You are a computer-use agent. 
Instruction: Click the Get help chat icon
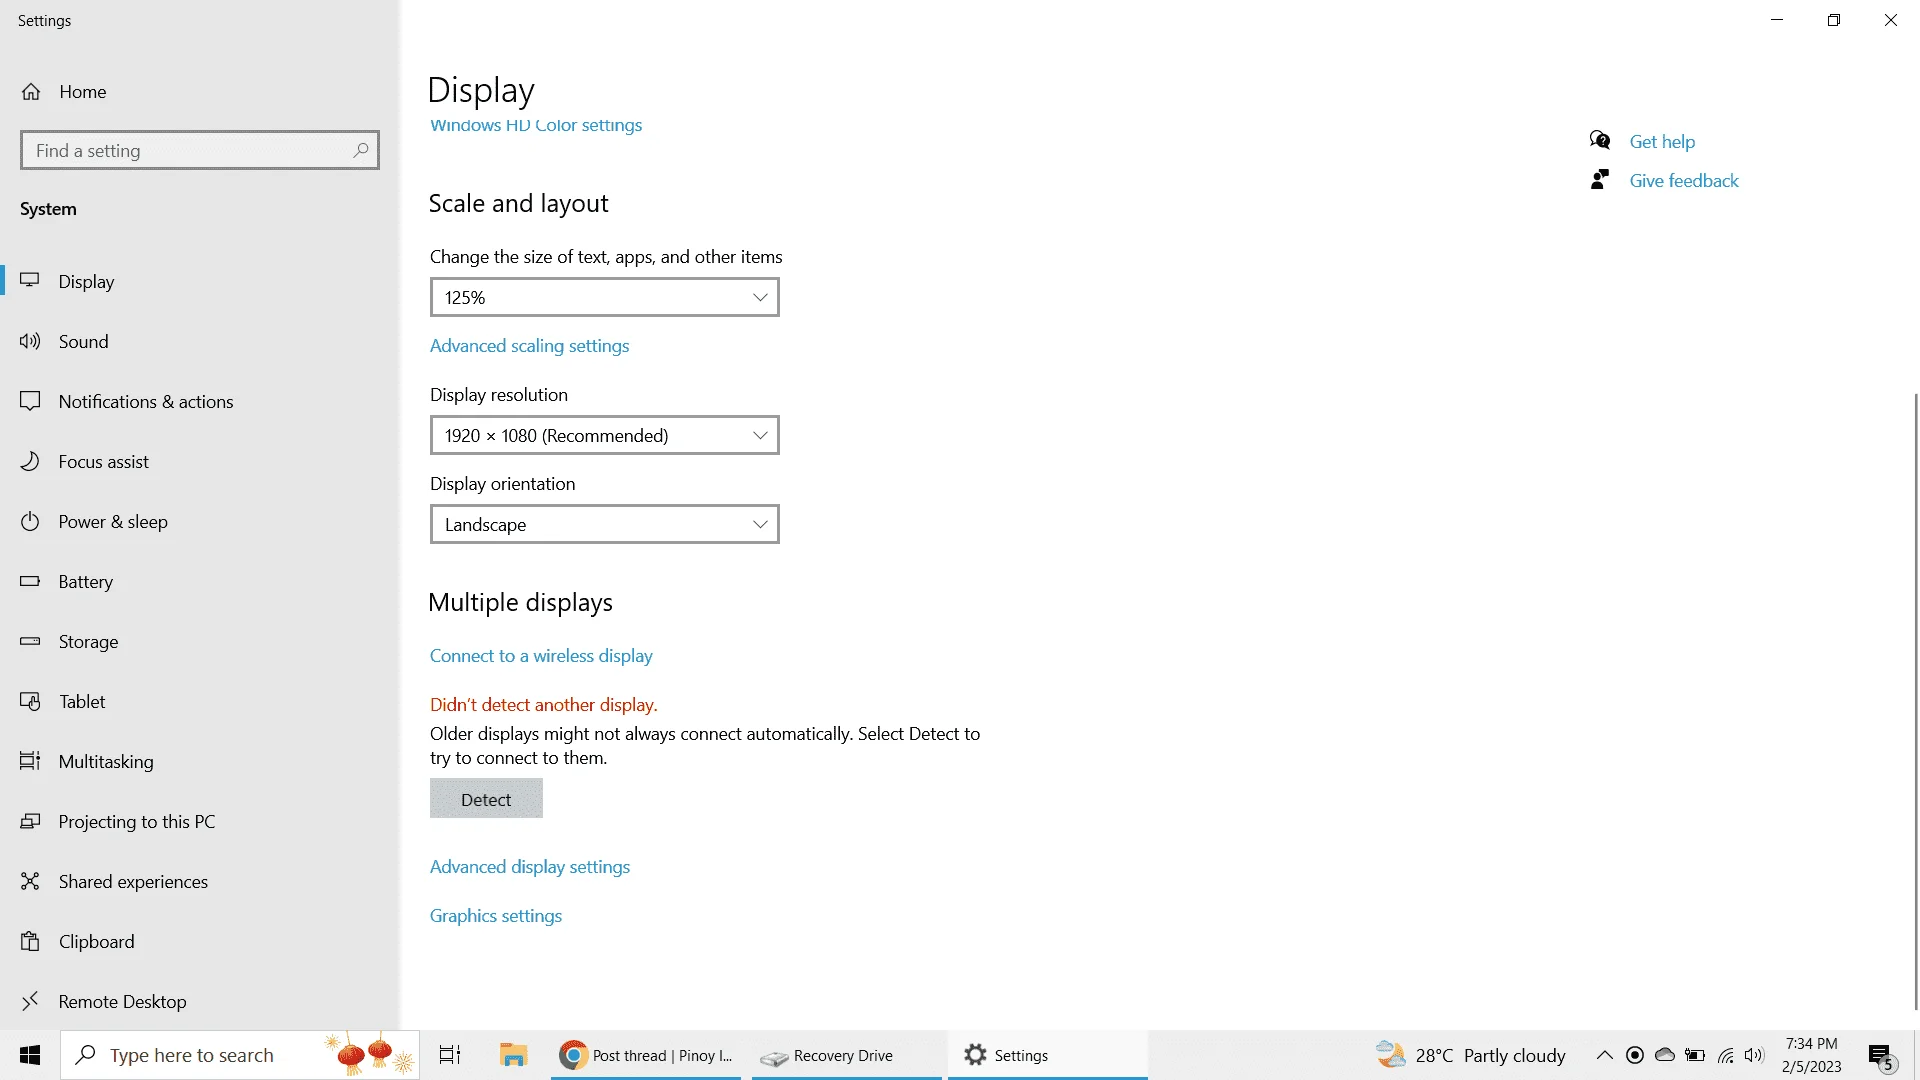pyautogui.click(x=1600, y=140)
